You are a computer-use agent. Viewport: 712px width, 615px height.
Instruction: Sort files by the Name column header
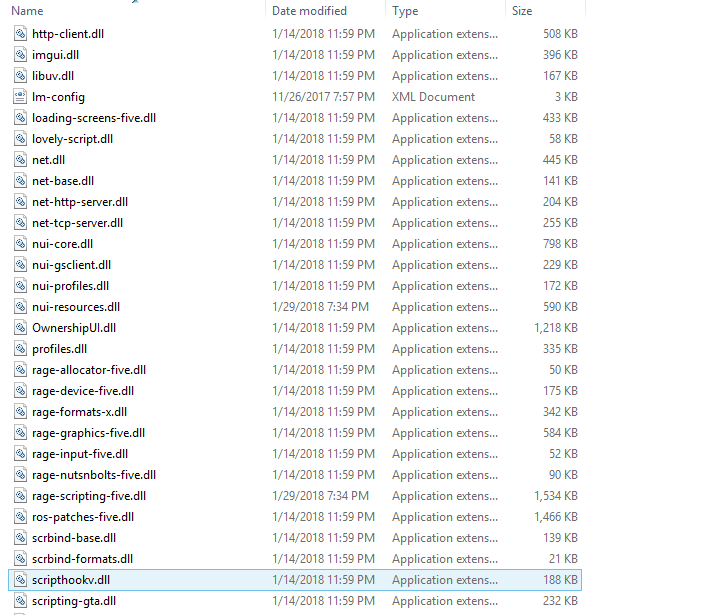coord(27,10)
